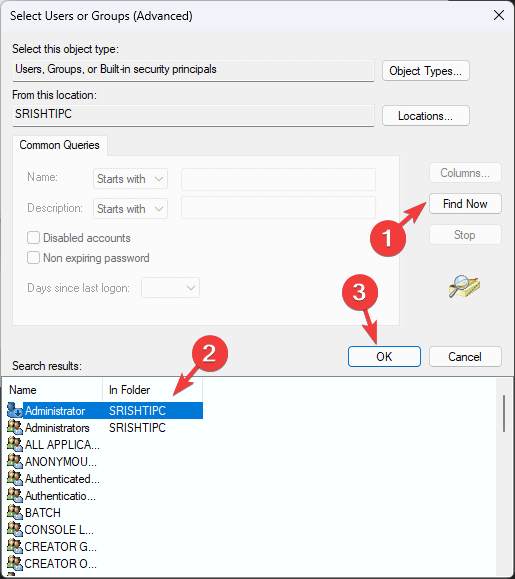The width and height of the screenshot is (515, 579).
Task: Select the Common Queries tab
Action: tap(60, 145)
